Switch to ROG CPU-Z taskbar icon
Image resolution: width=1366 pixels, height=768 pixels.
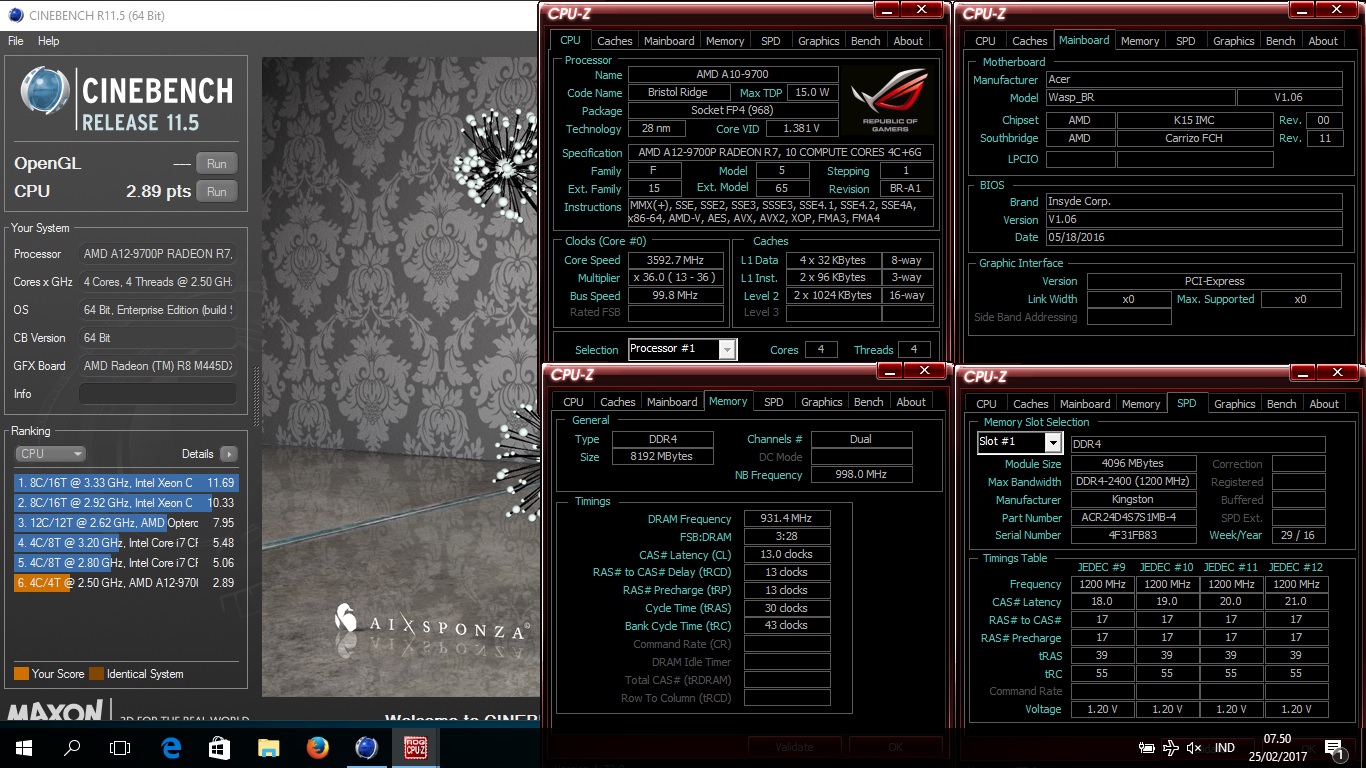(x=415, y=747)
